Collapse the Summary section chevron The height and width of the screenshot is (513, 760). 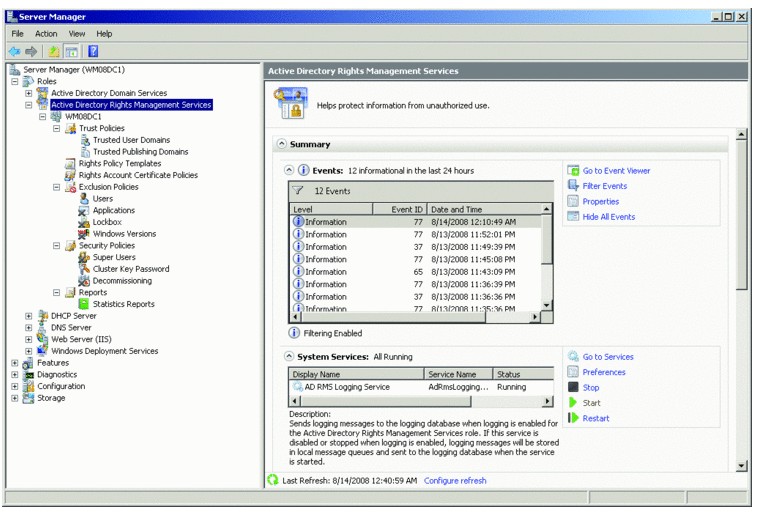pyautogui.click(x=282, y=144)
